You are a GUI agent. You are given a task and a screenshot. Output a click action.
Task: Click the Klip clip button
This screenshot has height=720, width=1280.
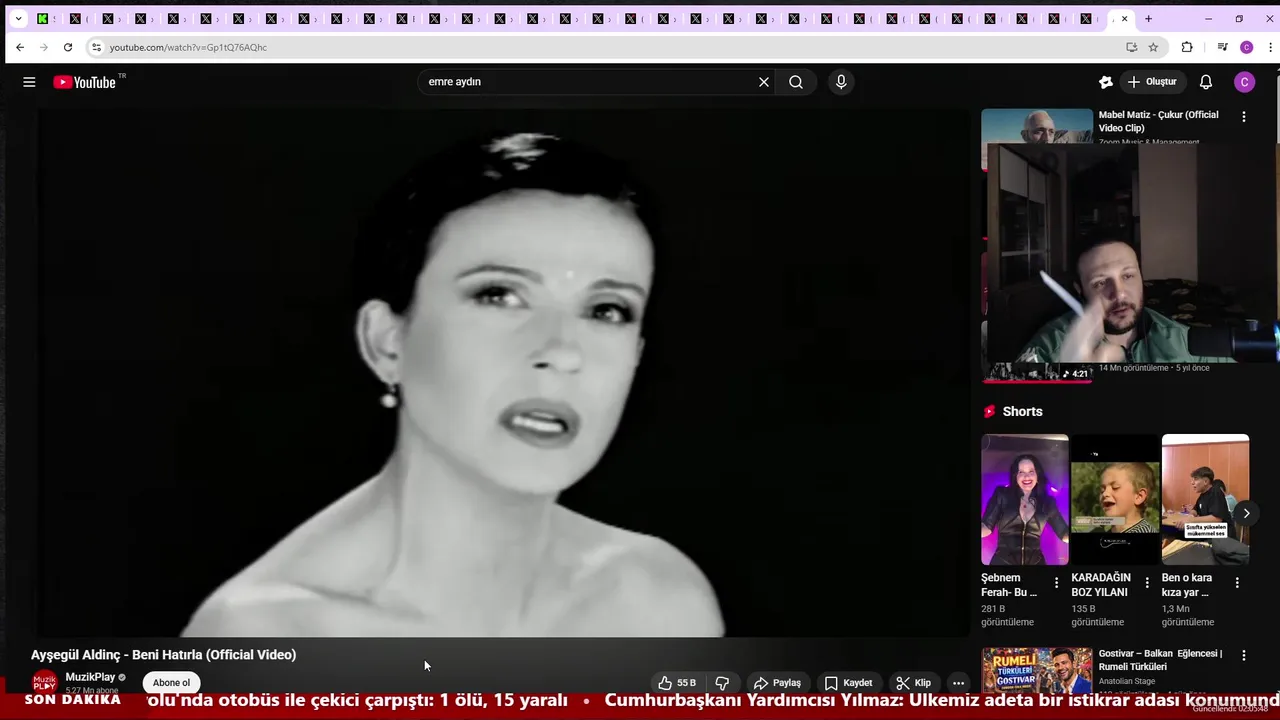pos(913,683)
